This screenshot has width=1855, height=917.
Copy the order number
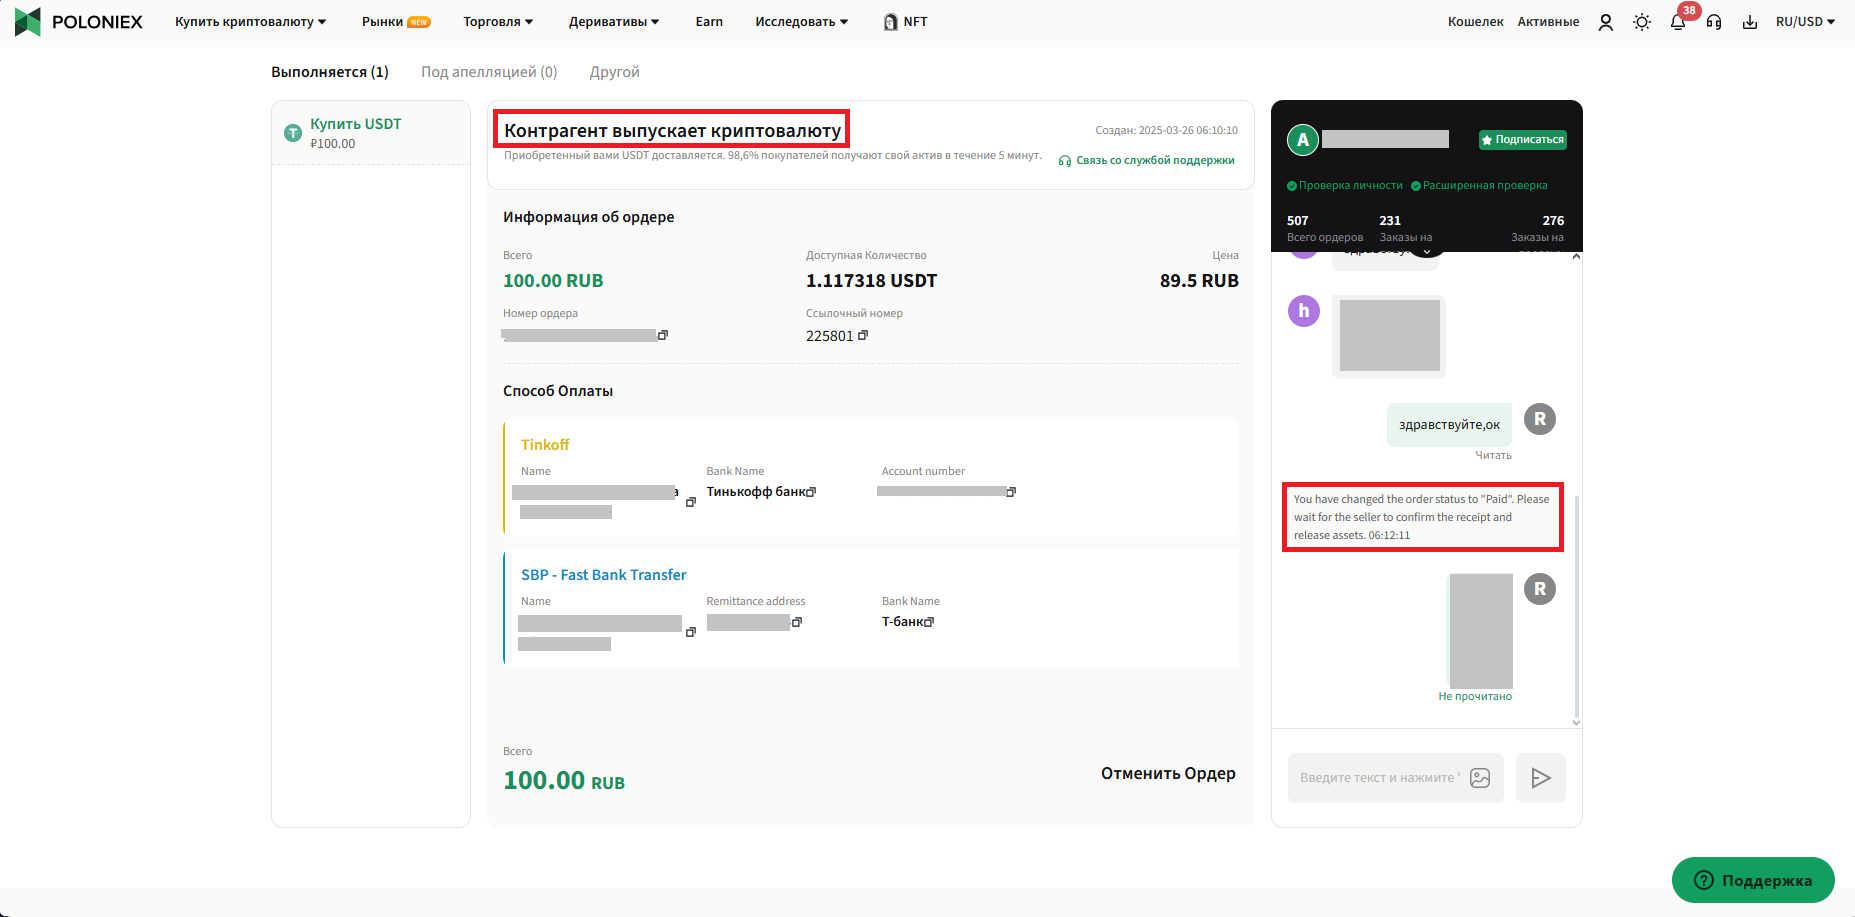click(663, 335)
